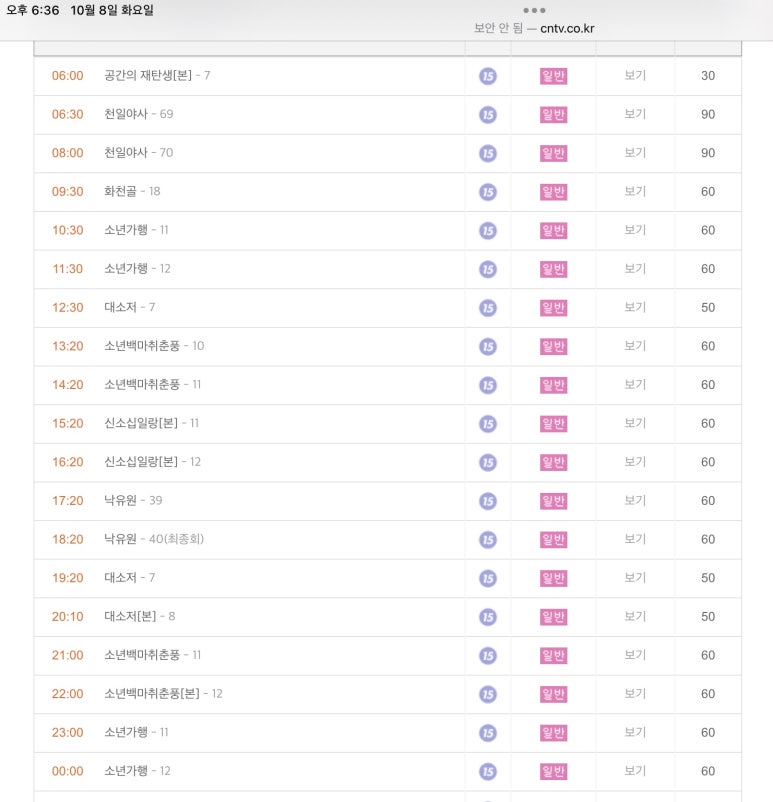The height and width of the screenshot is (802, 773).
Task: Click the 11:30 time for 소년가행 12
Action: (68, 269)
